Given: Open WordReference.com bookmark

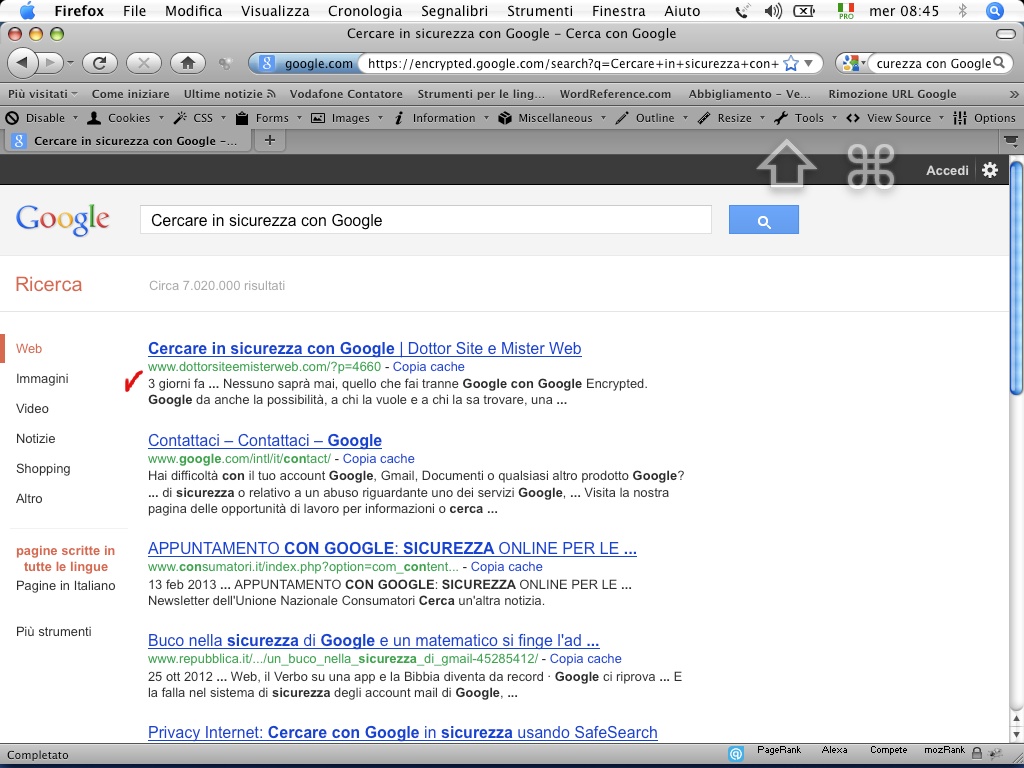Looking at the screenshot, I should pyautogui.click(x=615, y=94).
